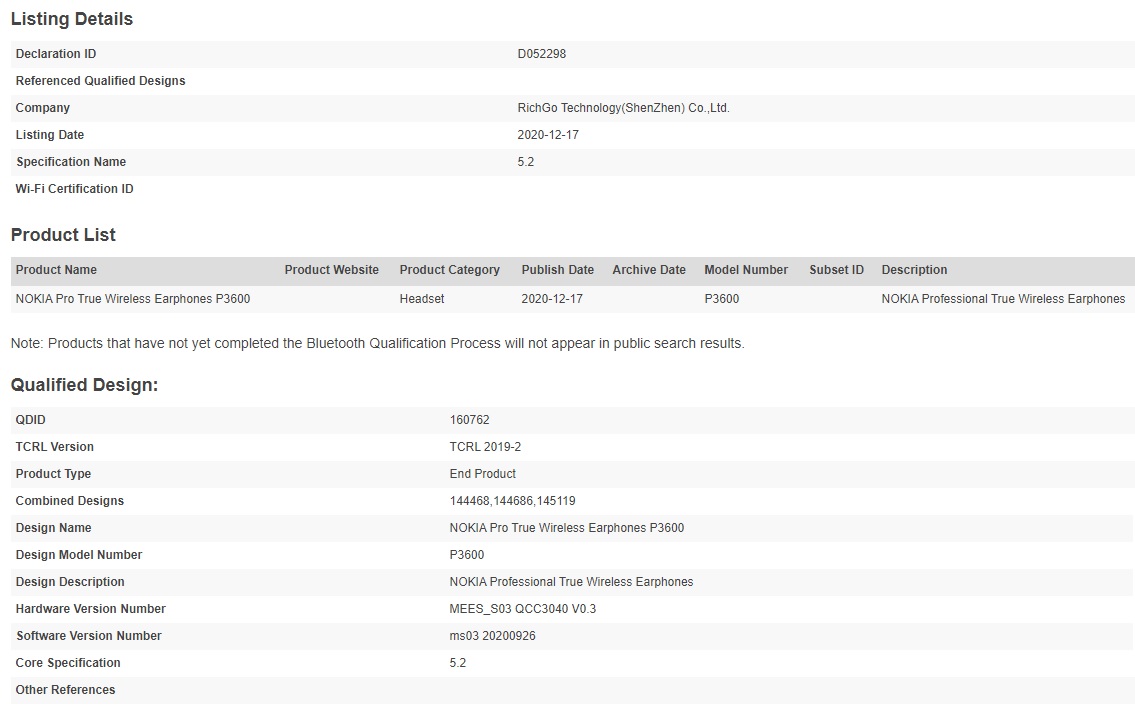Click the 'QDID' label

(x=30, y=420)
